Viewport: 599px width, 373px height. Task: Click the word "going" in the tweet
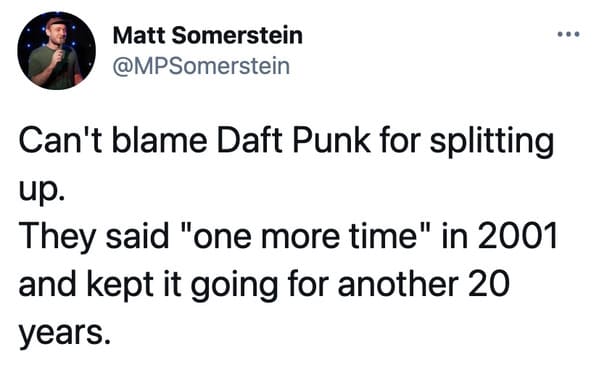coord(235,286)
